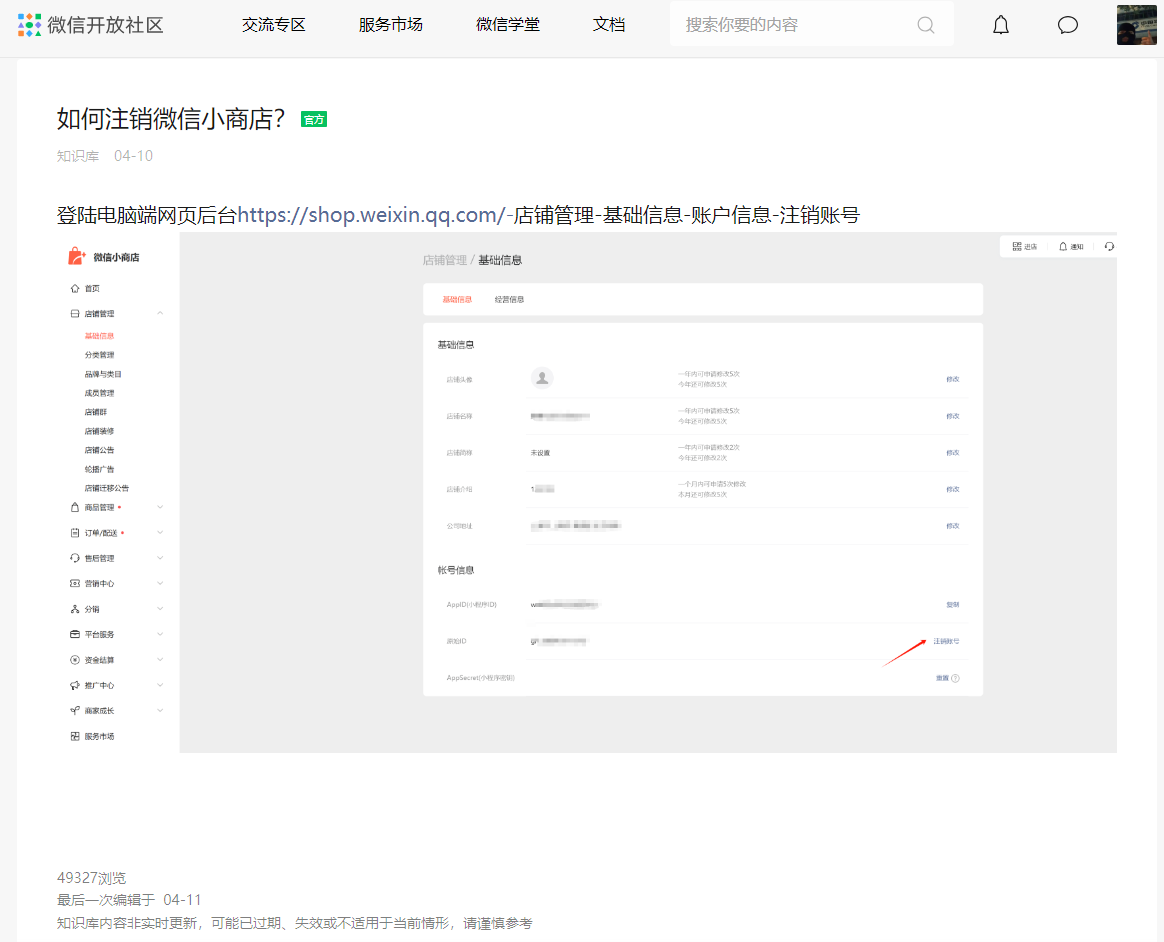Focus the 搜索你要的内容 search field
Image resolution: width=1164 pixels, height=942 pixels.
tap(794, 25)
